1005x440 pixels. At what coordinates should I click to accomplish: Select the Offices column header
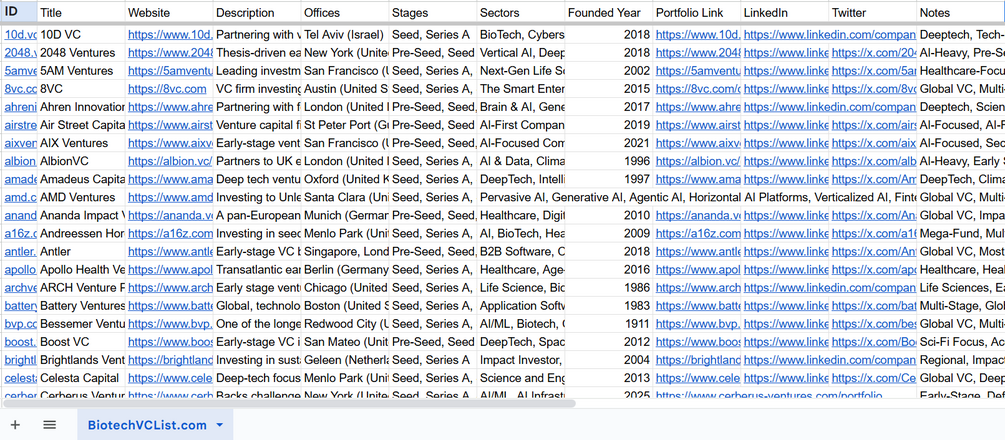345,12
